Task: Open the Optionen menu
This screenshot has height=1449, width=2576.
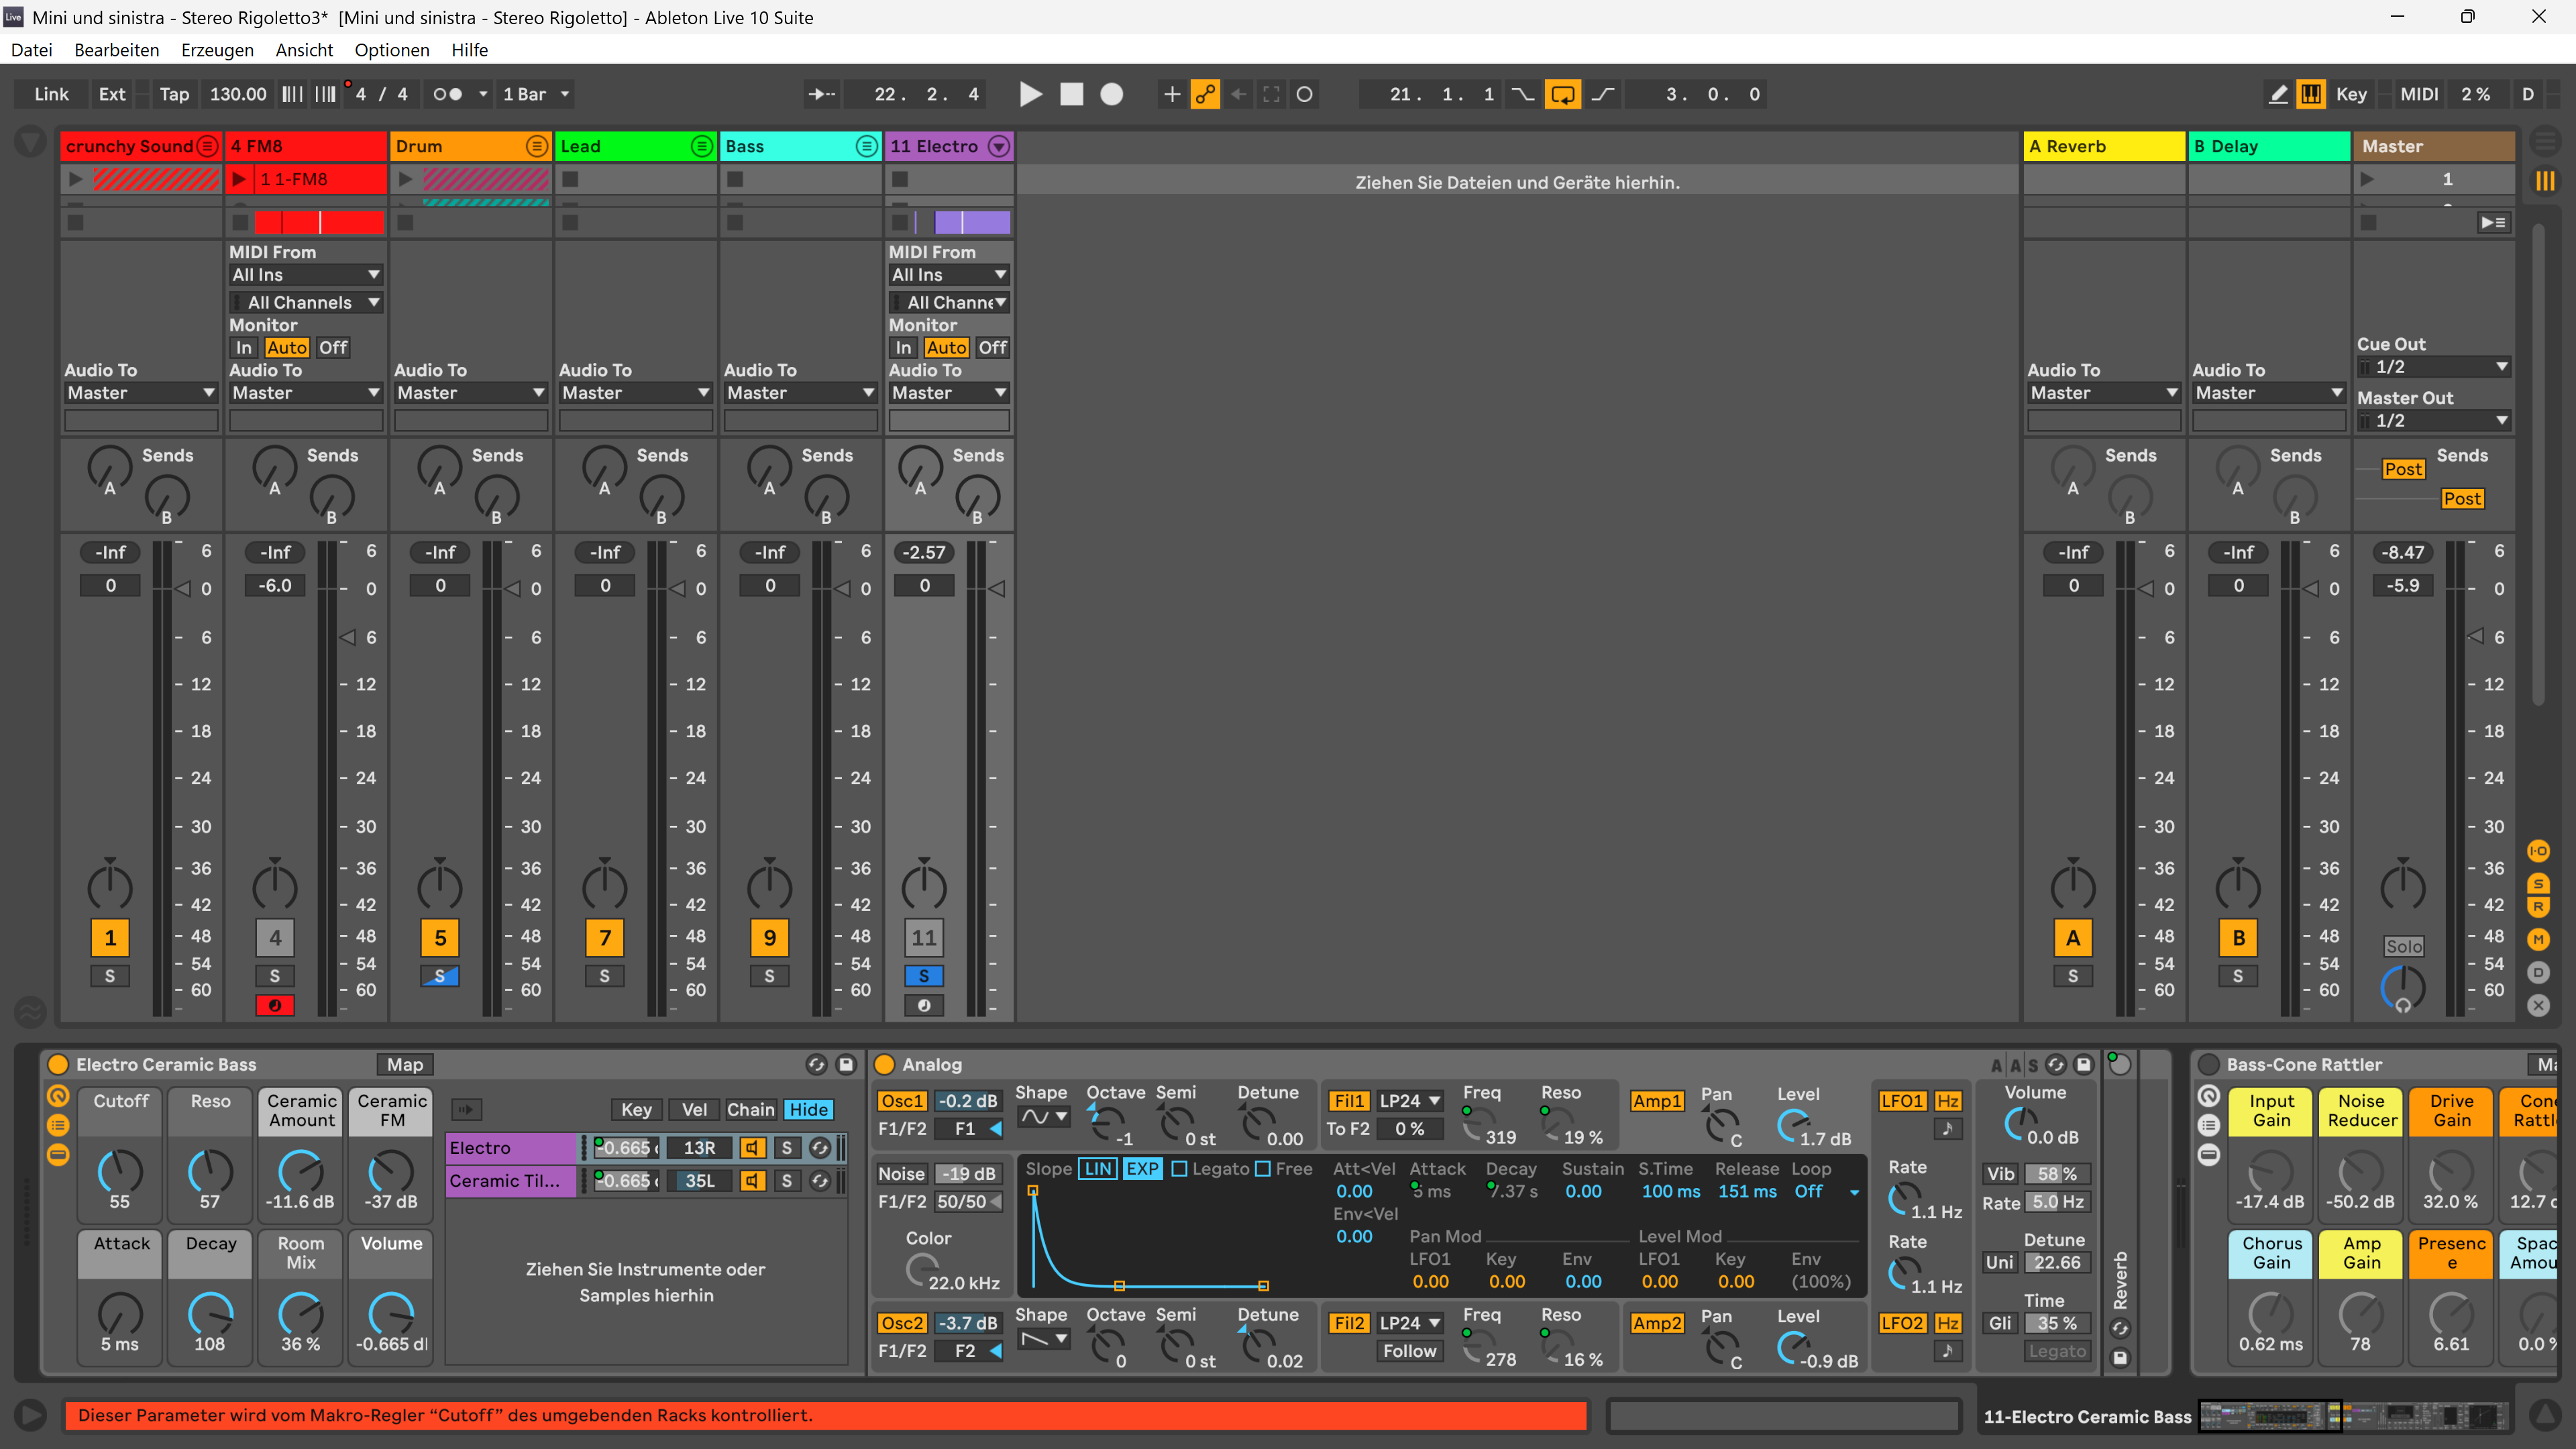Action: point(391,50)
